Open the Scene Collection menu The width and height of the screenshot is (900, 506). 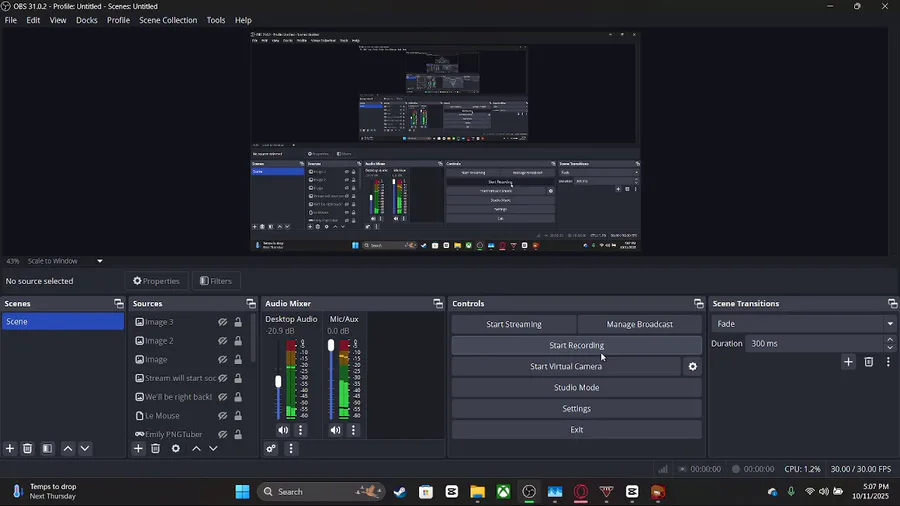coord(168,20)
